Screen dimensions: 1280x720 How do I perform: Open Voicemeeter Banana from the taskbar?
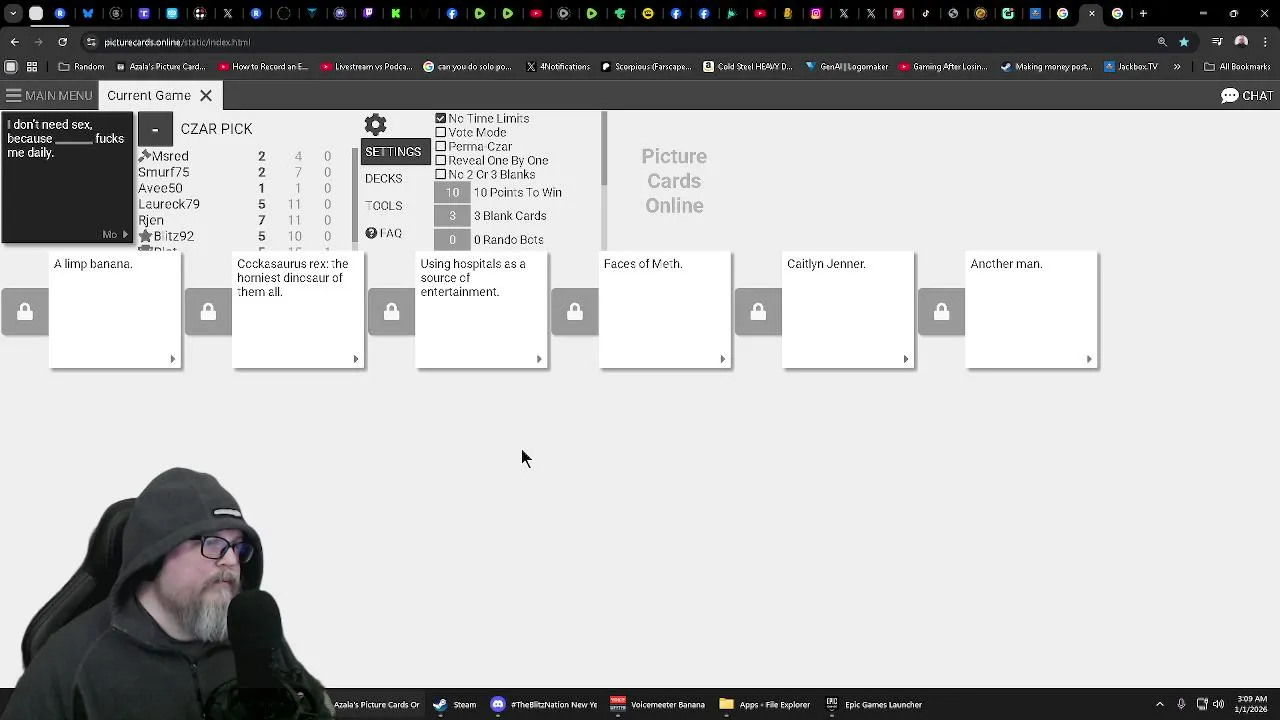pyautogui.click(x=657, y=704)
